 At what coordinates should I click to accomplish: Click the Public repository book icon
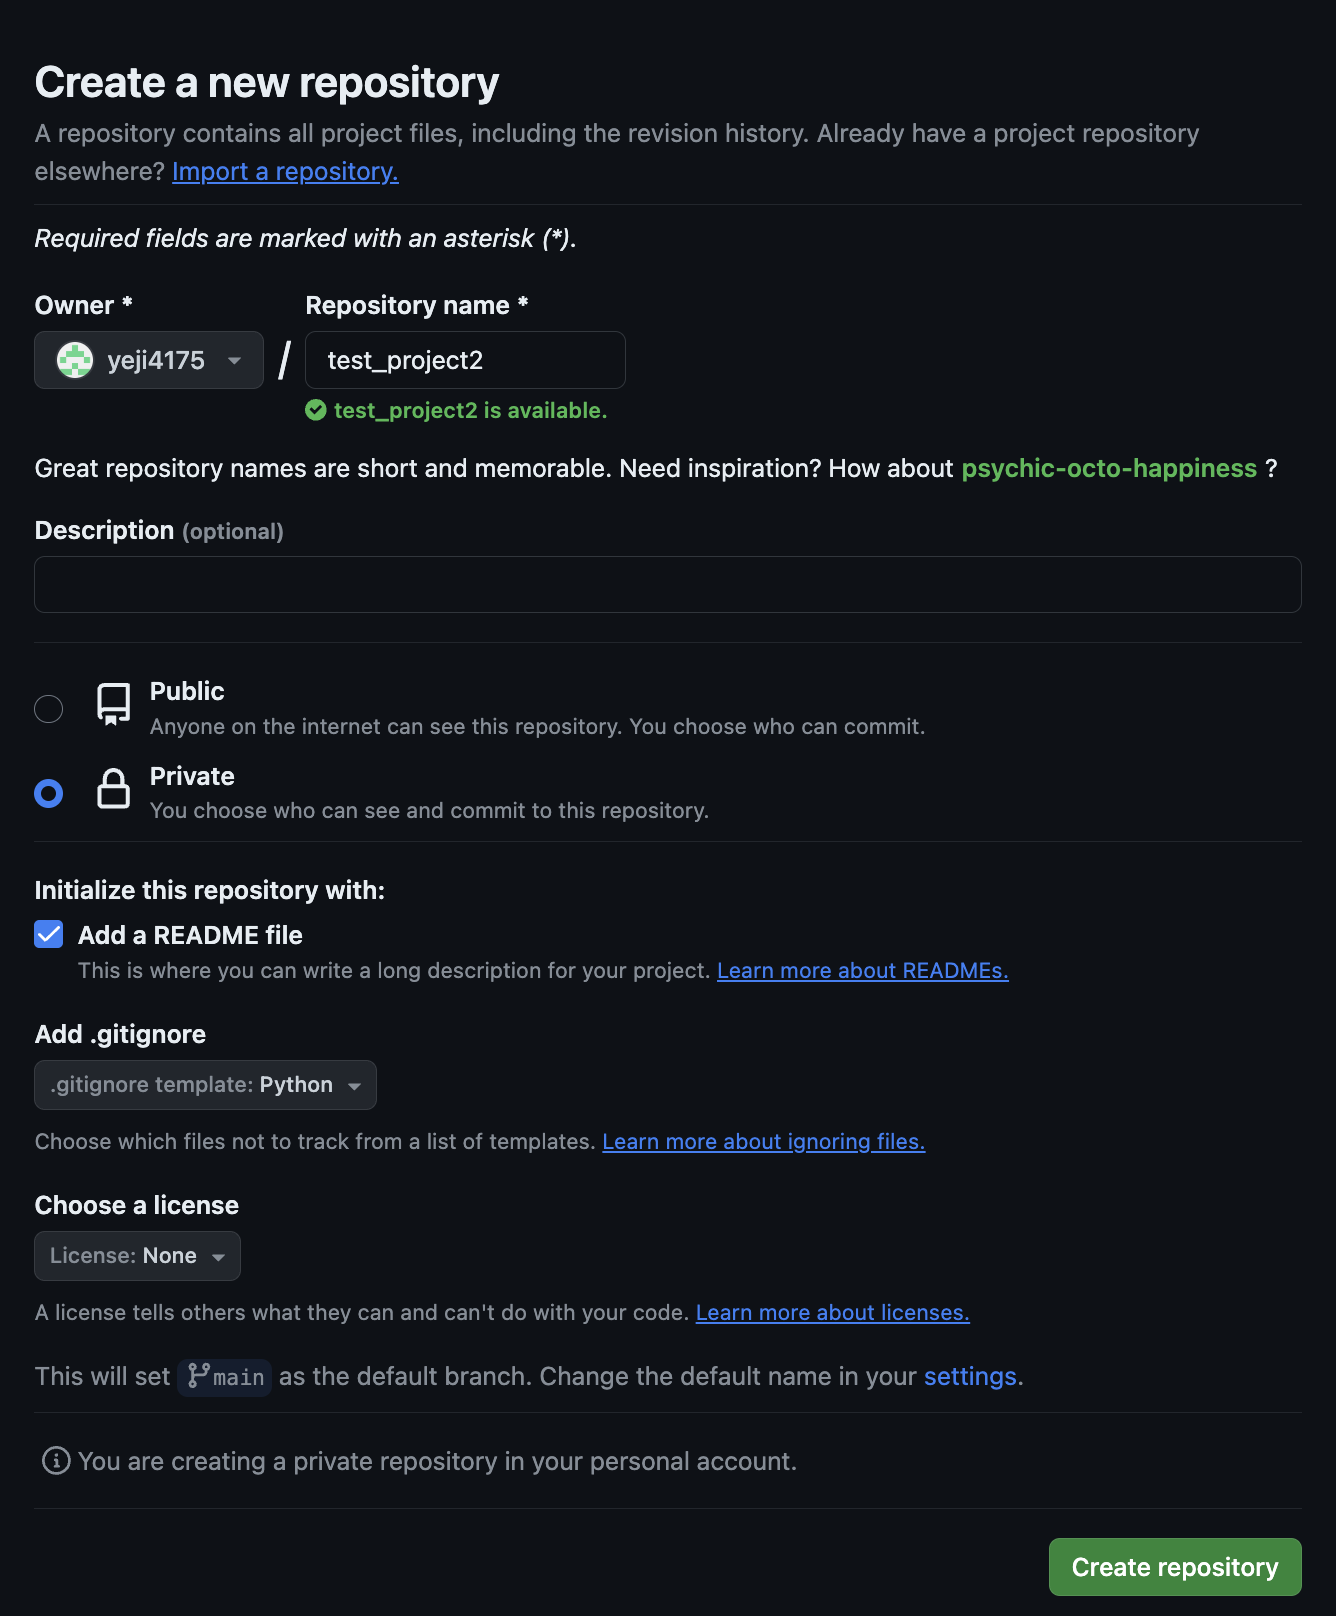113,704
